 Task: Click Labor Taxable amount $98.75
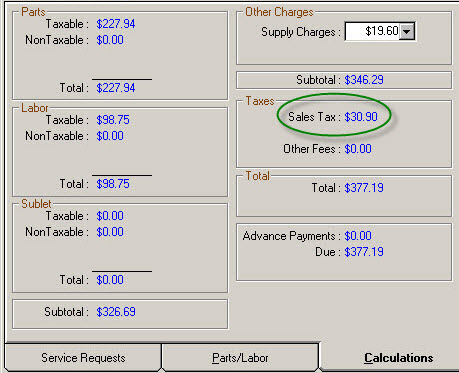tap(113, 120)
